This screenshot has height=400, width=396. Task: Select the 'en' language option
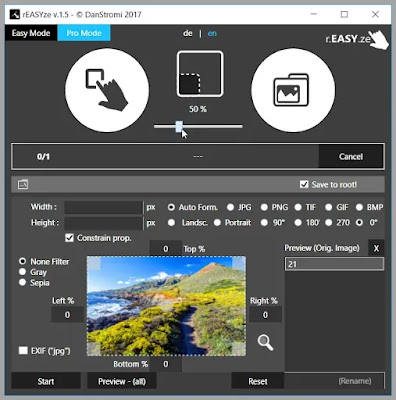212,33
